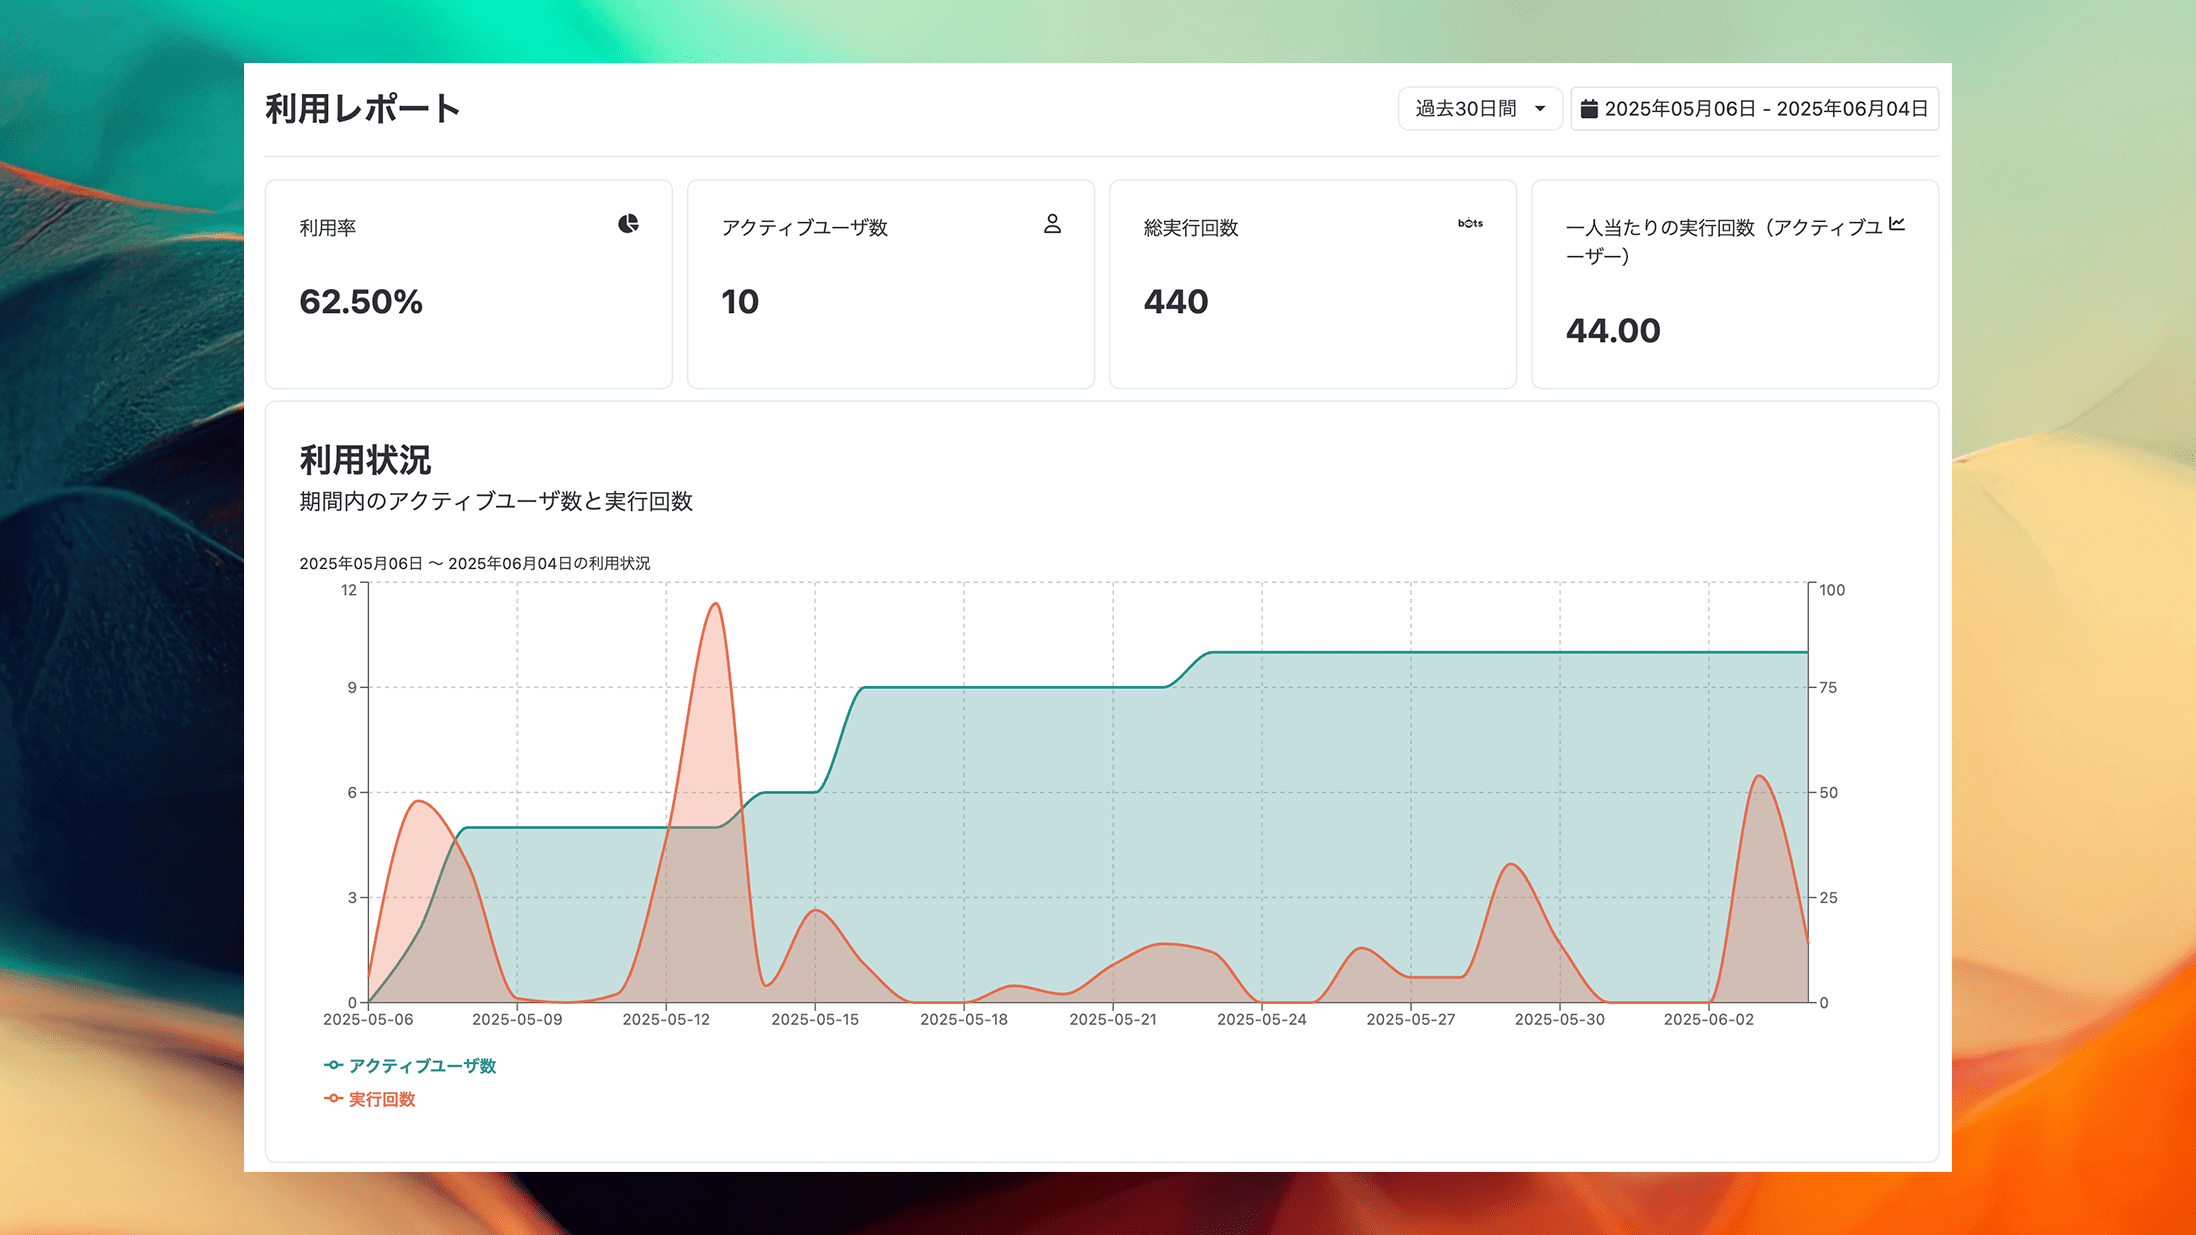Click the pie chart icon in 利用率 card

tap(628, 224)
